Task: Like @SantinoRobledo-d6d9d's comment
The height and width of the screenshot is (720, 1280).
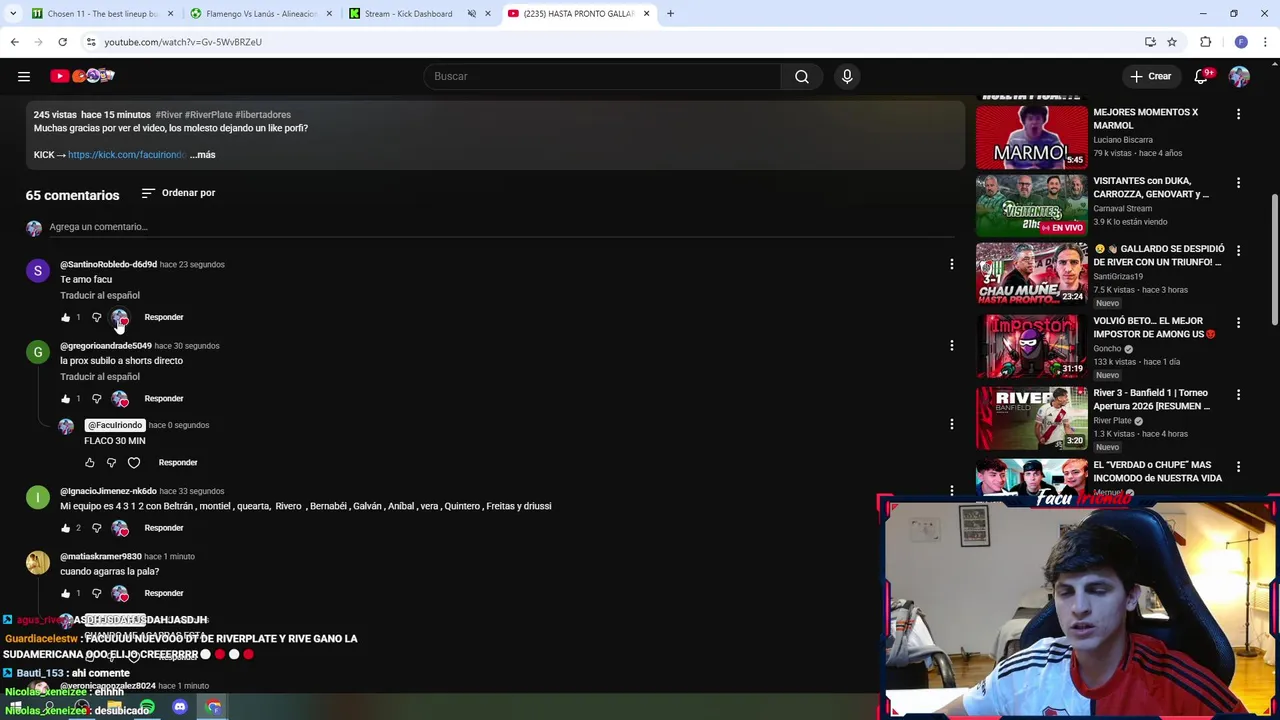Action: tap(66, 317)
